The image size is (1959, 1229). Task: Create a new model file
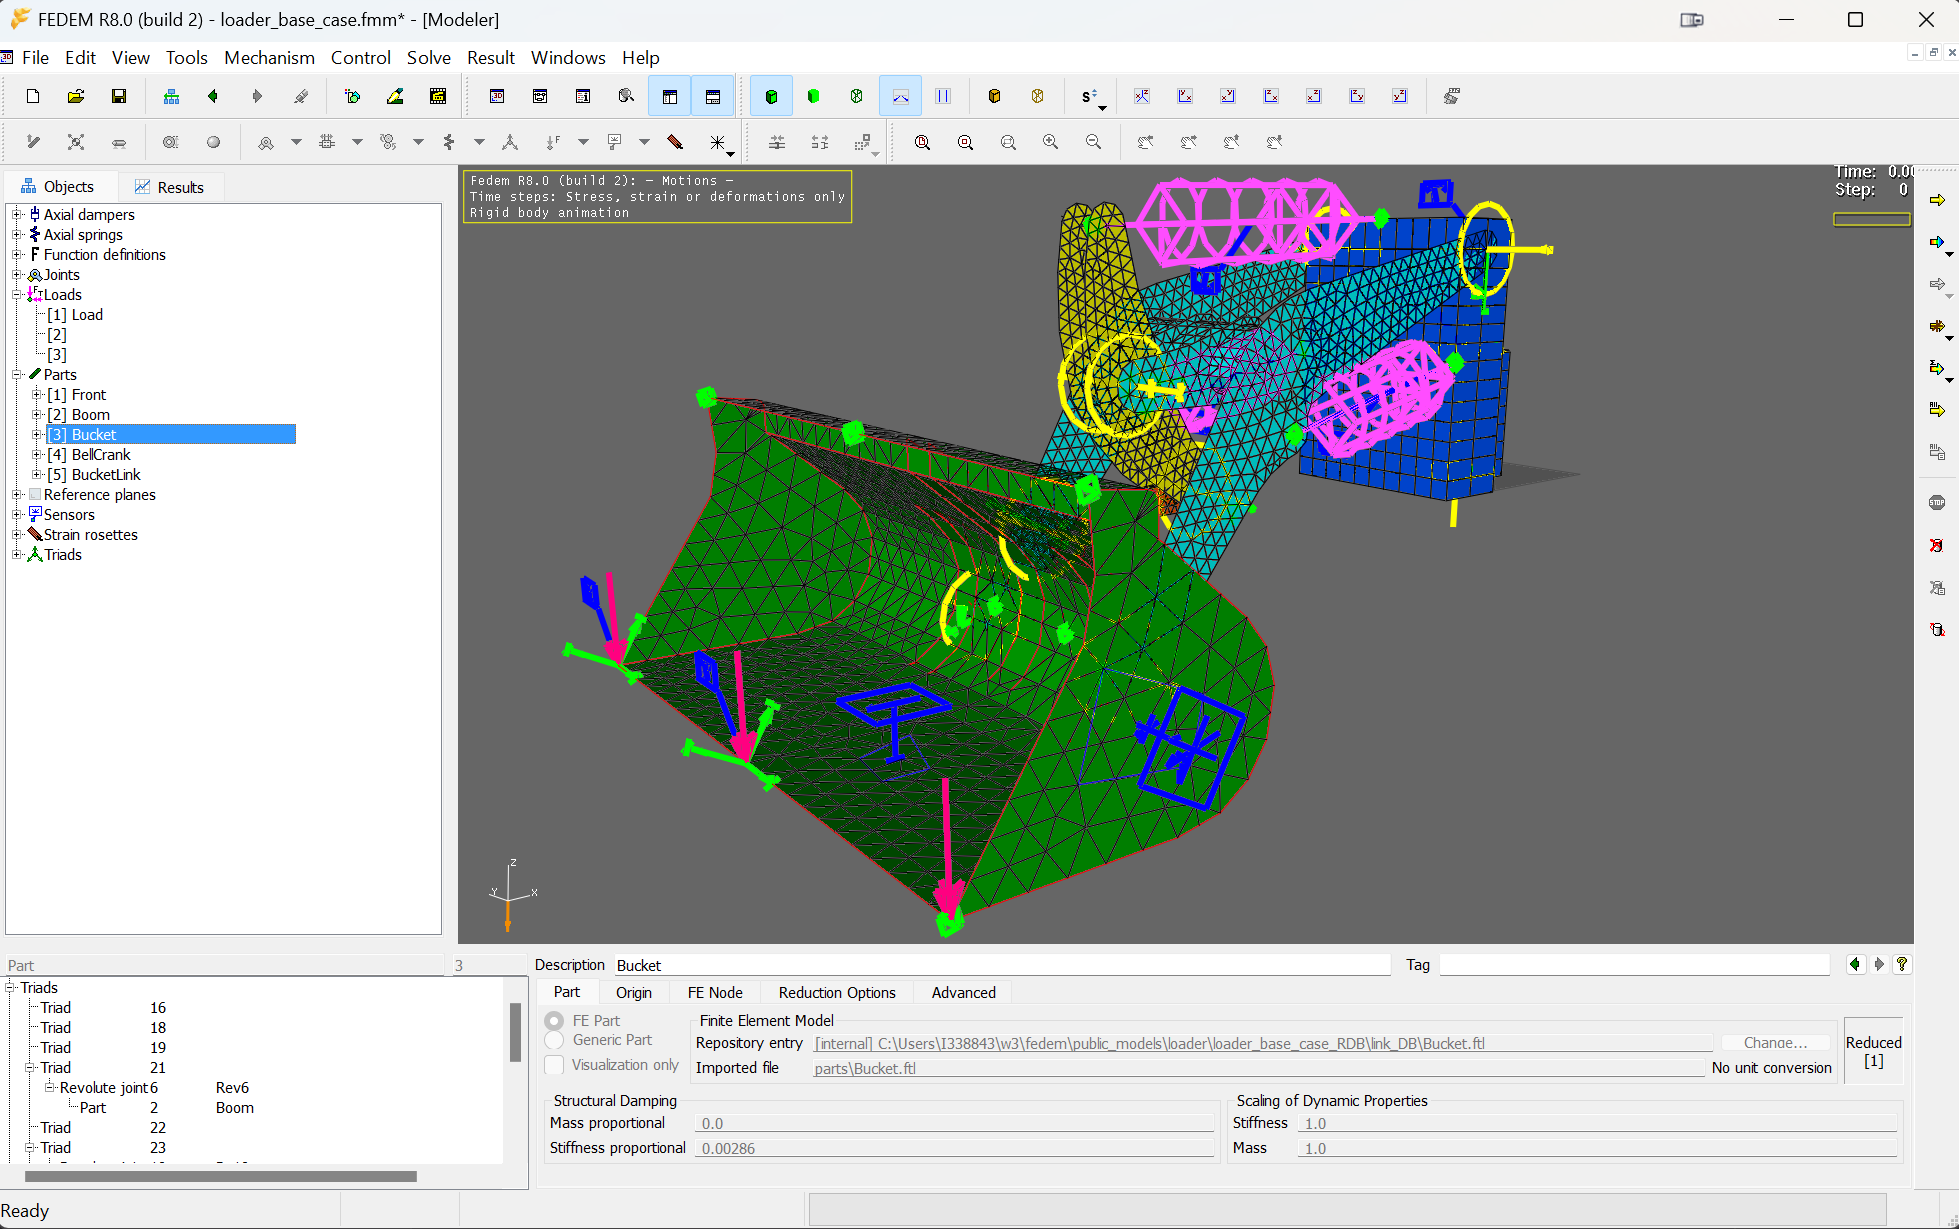(33, 96)
